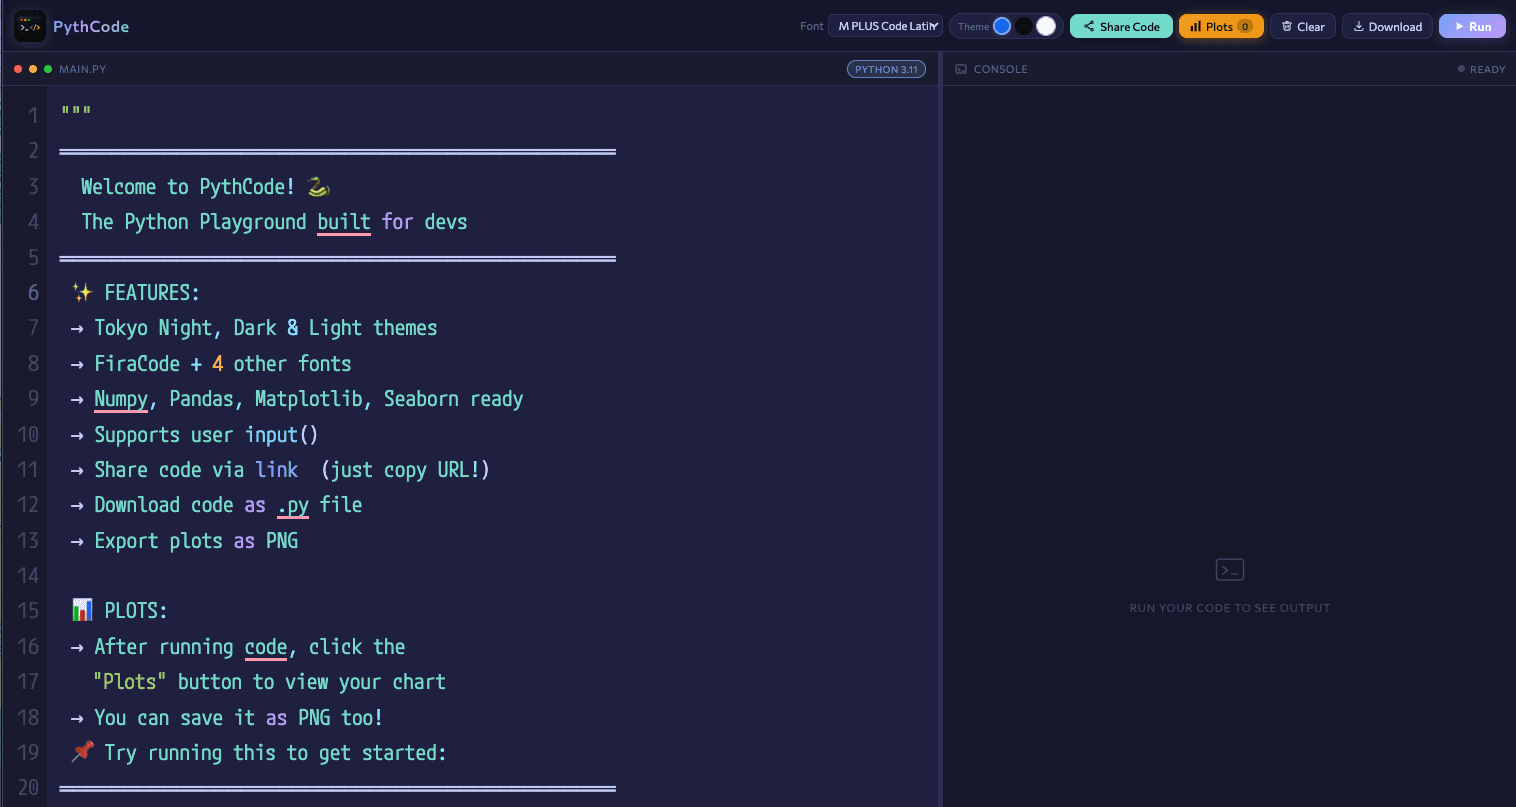Click the yellow dot in editor header
Viewport: 1516px width, 807px height.
click(33, 69)
